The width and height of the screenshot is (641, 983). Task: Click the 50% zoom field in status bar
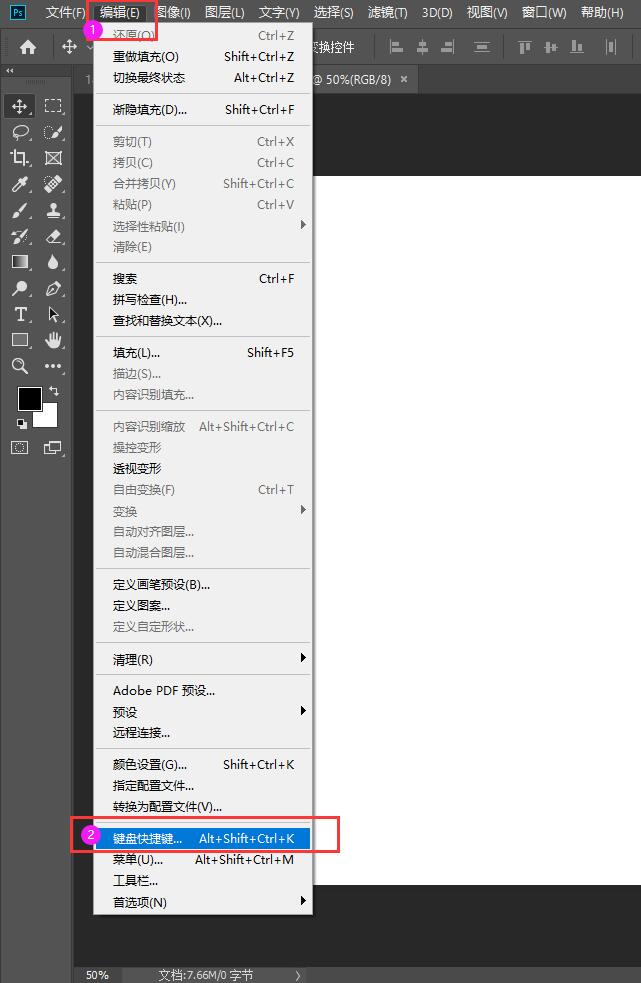[x=97, y=975]
